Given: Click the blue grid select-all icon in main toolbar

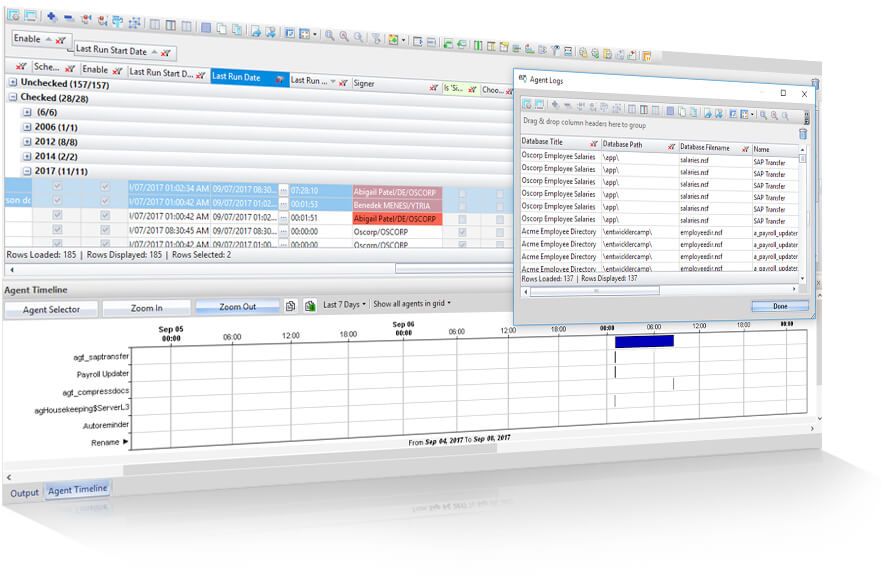Looking at the screenshot, I should click(206, 28).
